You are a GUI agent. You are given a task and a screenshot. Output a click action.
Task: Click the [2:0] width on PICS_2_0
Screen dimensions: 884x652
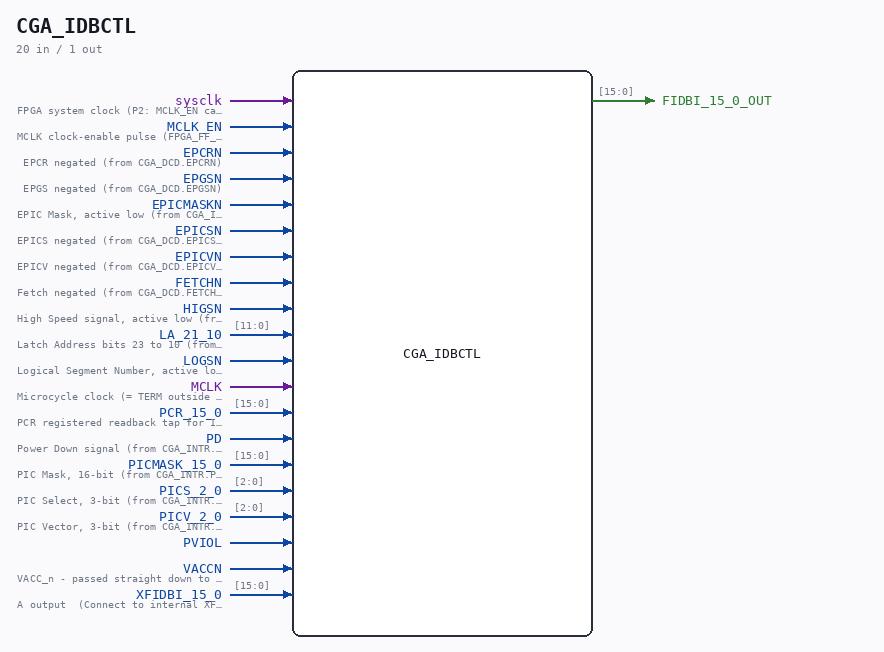(x=249, y=481)
